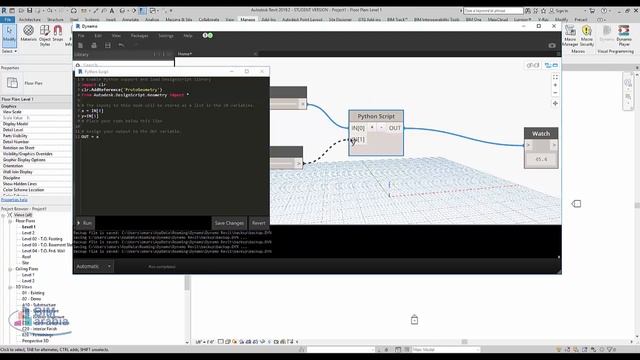
Task: Open the Site floor plan in Project Browser
Action: tap(26, 263)
